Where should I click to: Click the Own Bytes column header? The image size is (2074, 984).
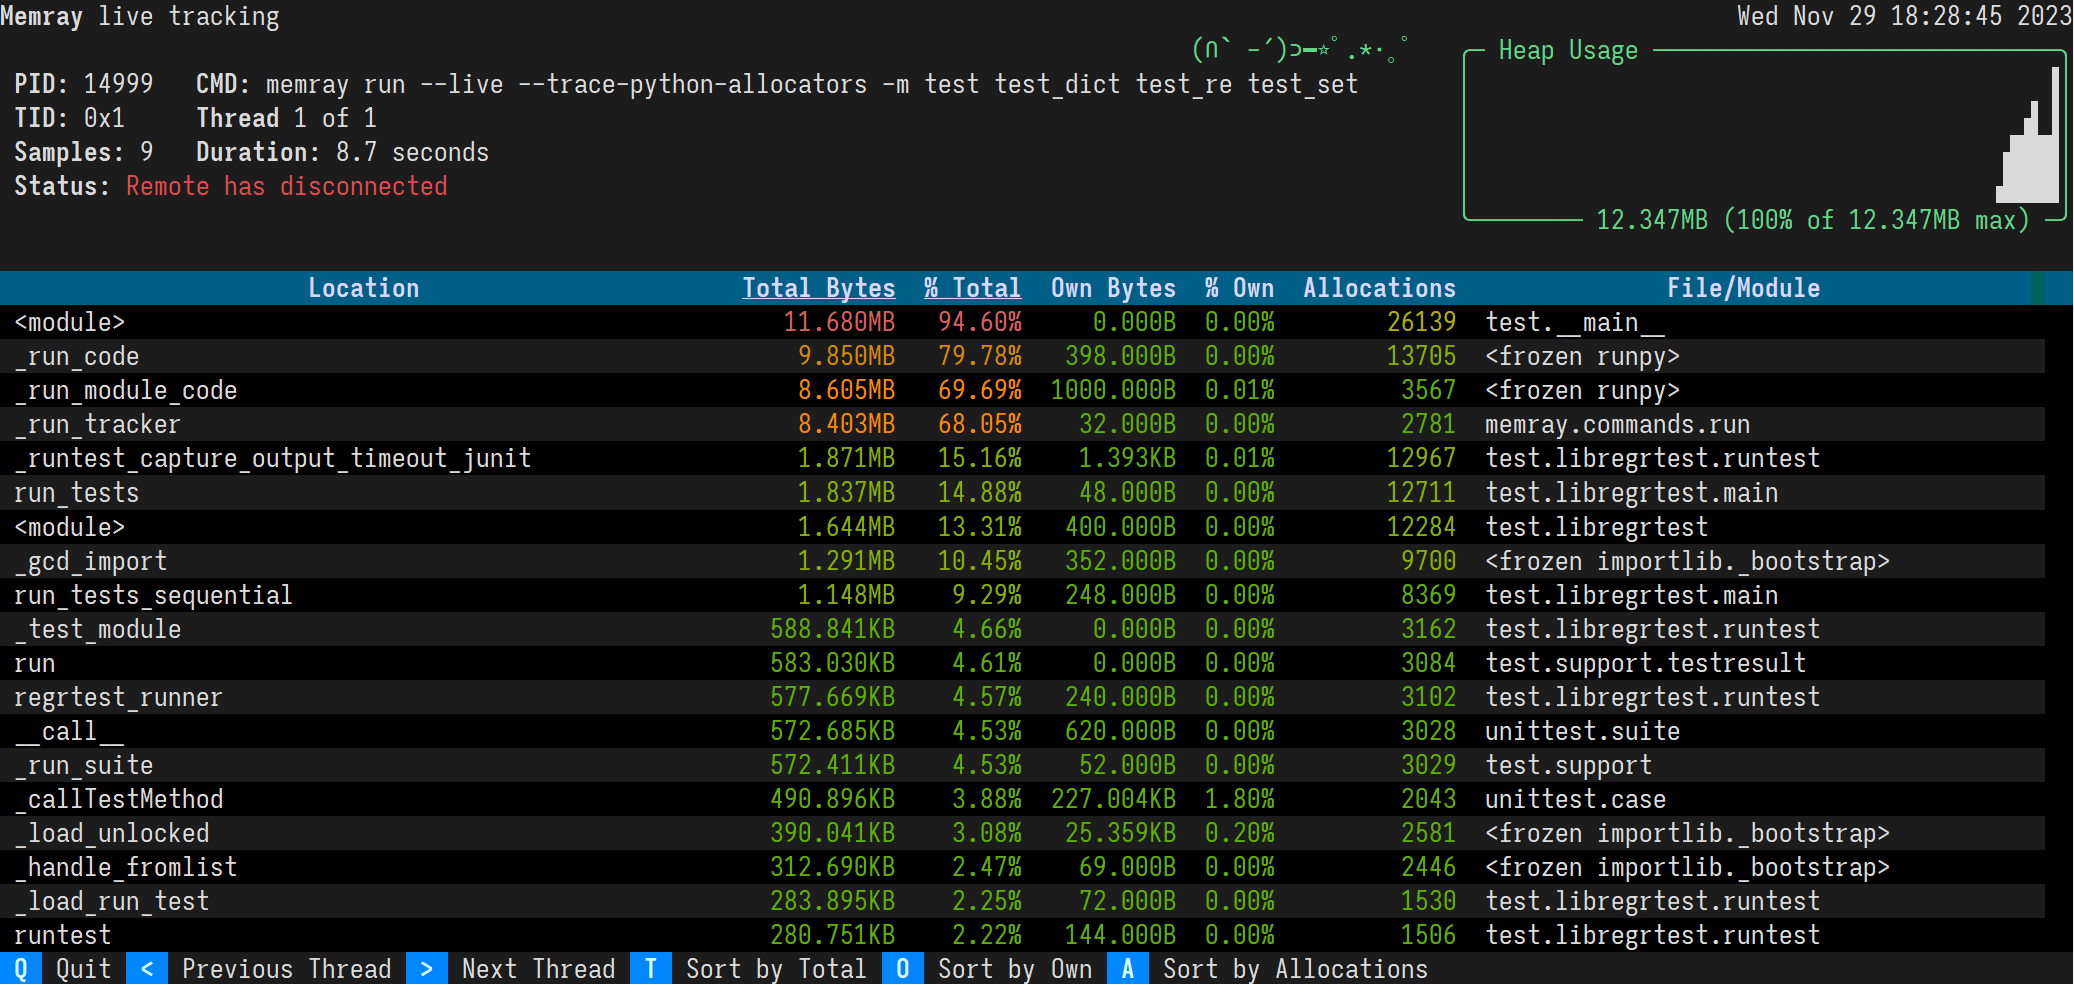tap(1113, 288)
